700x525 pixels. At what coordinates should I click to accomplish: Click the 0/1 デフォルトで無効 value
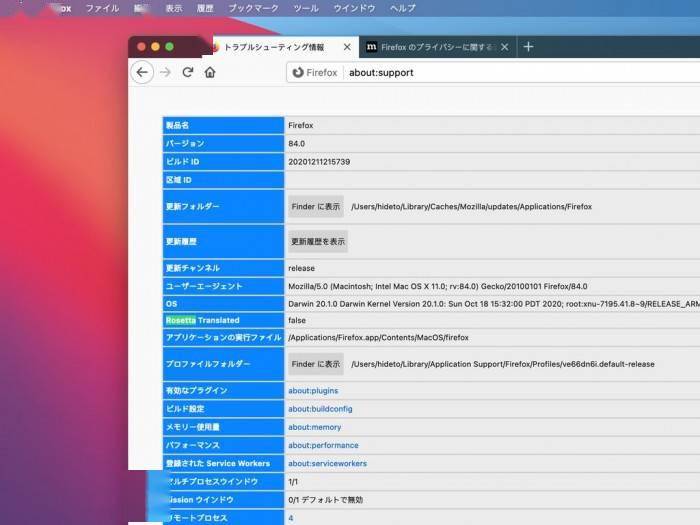pyautogui.click(x=325, y=500)
